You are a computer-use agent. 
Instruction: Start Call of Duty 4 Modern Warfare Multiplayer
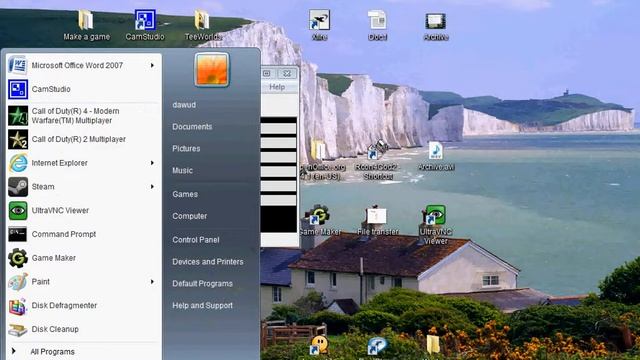(x=84, y=116)
